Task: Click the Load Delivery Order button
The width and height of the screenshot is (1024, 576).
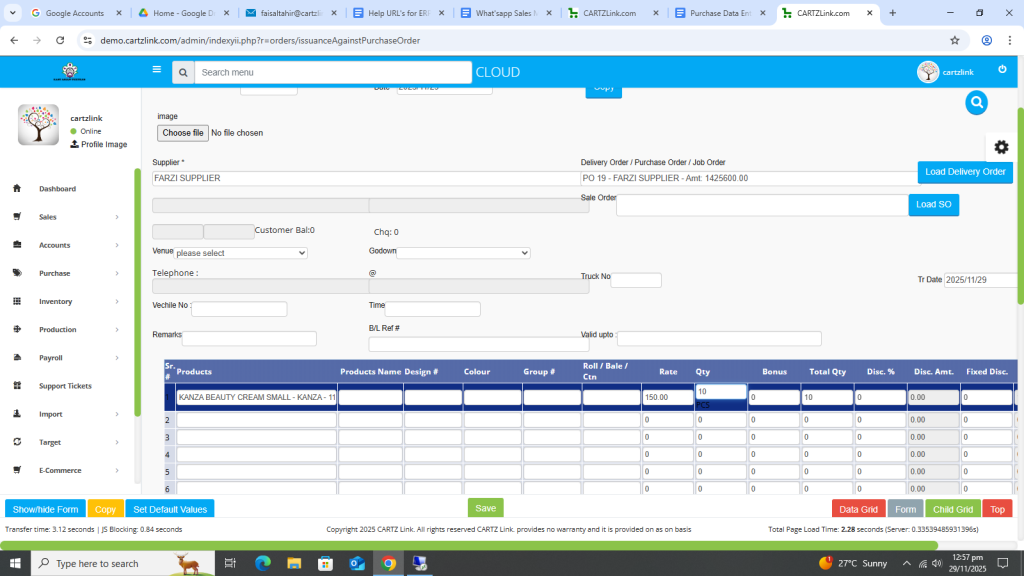Action: coord(964,172)
